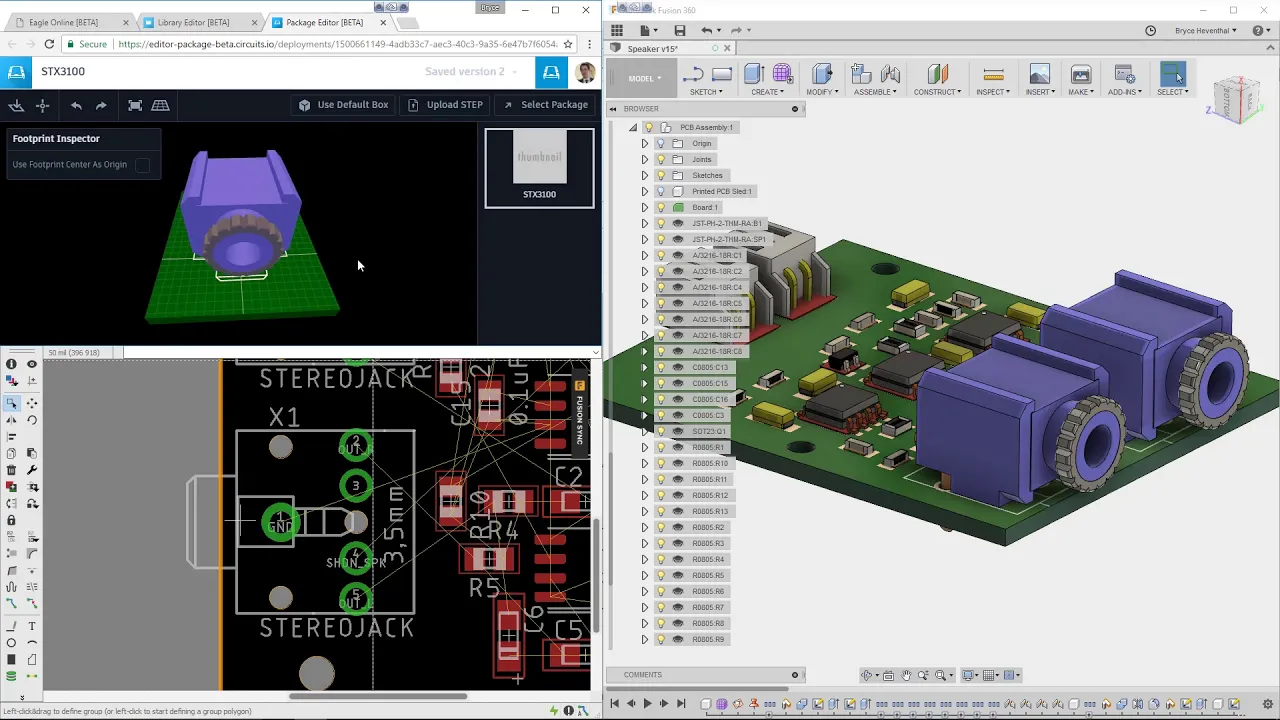Open the INSPECT menu in Fusion toolbar
This screenshot has height=720, width=1280.
pyautogui.click(x=992, y=92)
